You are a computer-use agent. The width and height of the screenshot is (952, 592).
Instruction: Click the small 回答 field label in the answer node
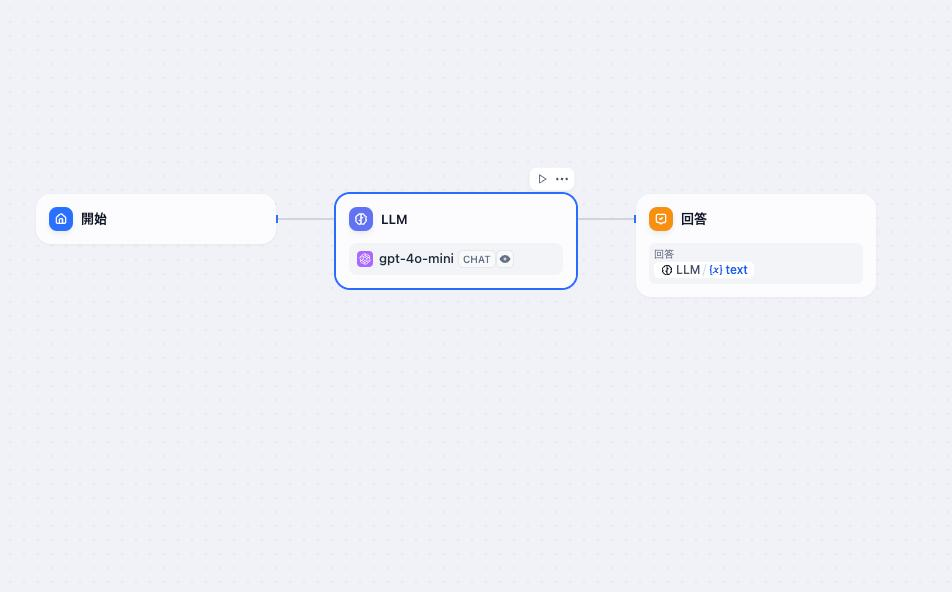click(664, 254)
